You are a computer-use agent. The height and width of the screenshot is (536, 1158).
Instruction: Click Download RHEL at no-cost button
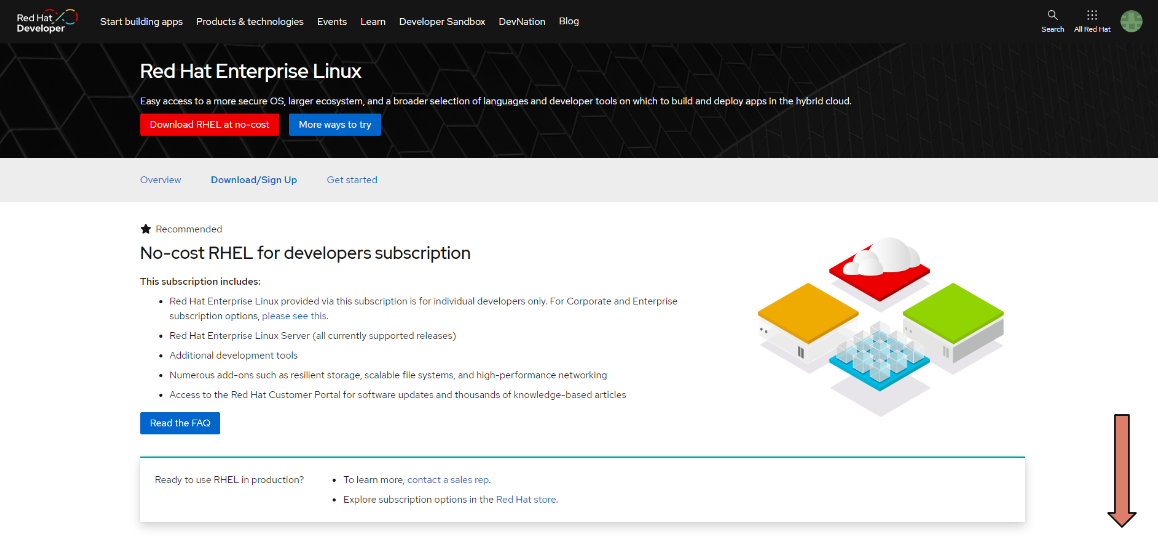click(210, 125)
